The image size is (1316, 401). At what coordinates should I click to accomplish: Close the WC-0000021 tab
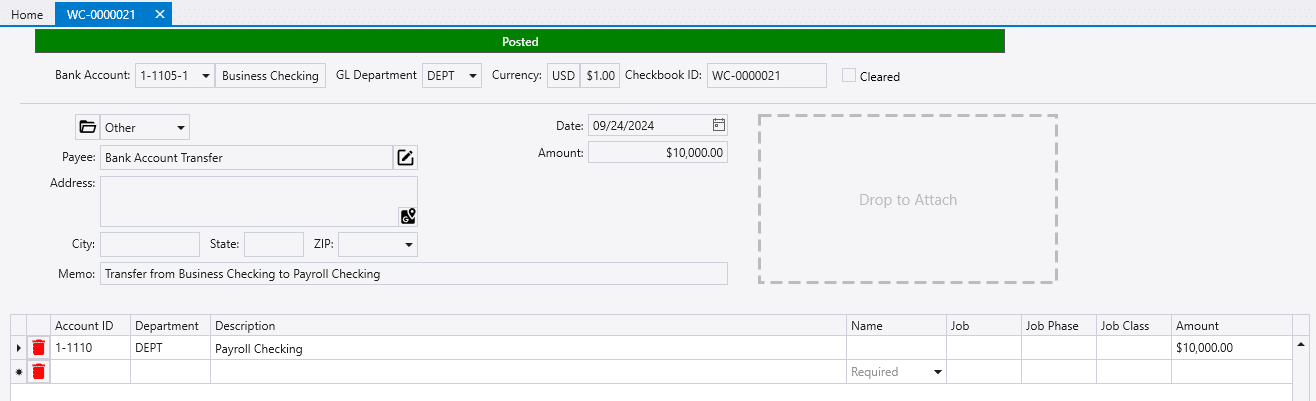pyautogui.click(x=160, y=14)
